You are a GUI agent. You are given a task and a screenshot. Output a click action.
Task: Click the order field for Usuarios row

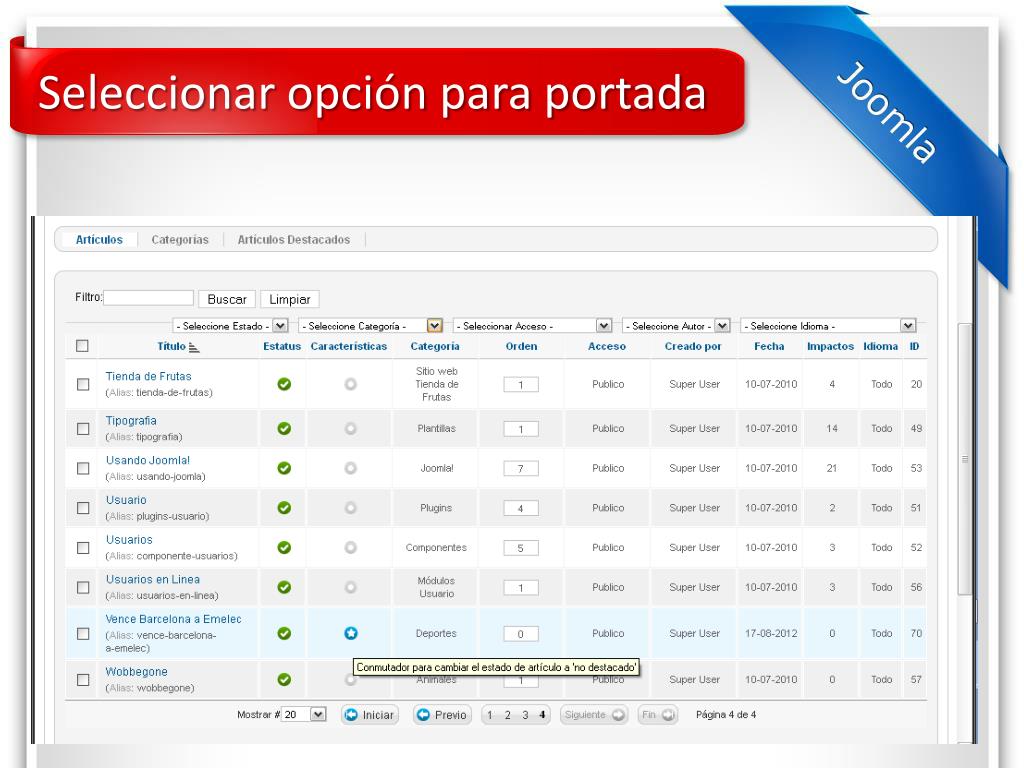520,548
